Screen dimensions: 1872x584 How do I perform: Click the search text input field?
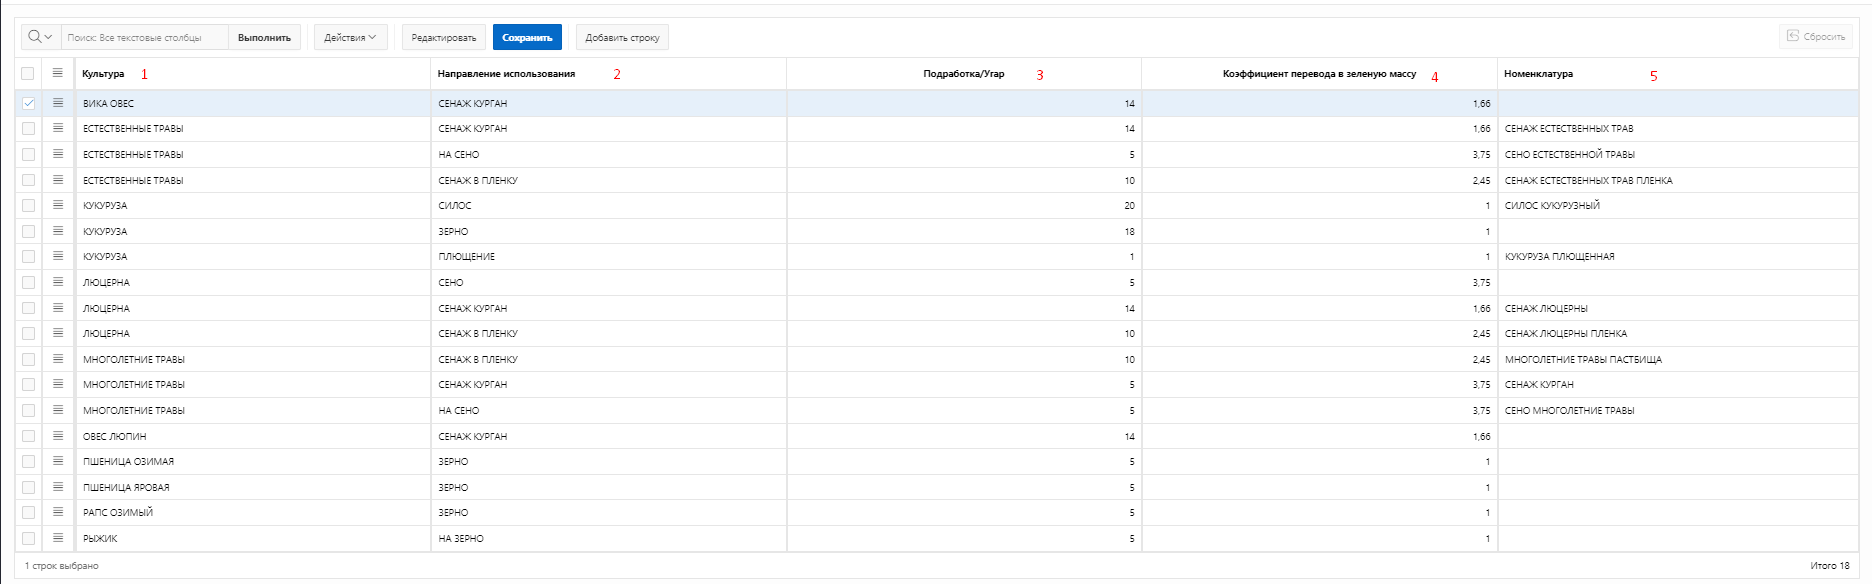pos(145,37)
